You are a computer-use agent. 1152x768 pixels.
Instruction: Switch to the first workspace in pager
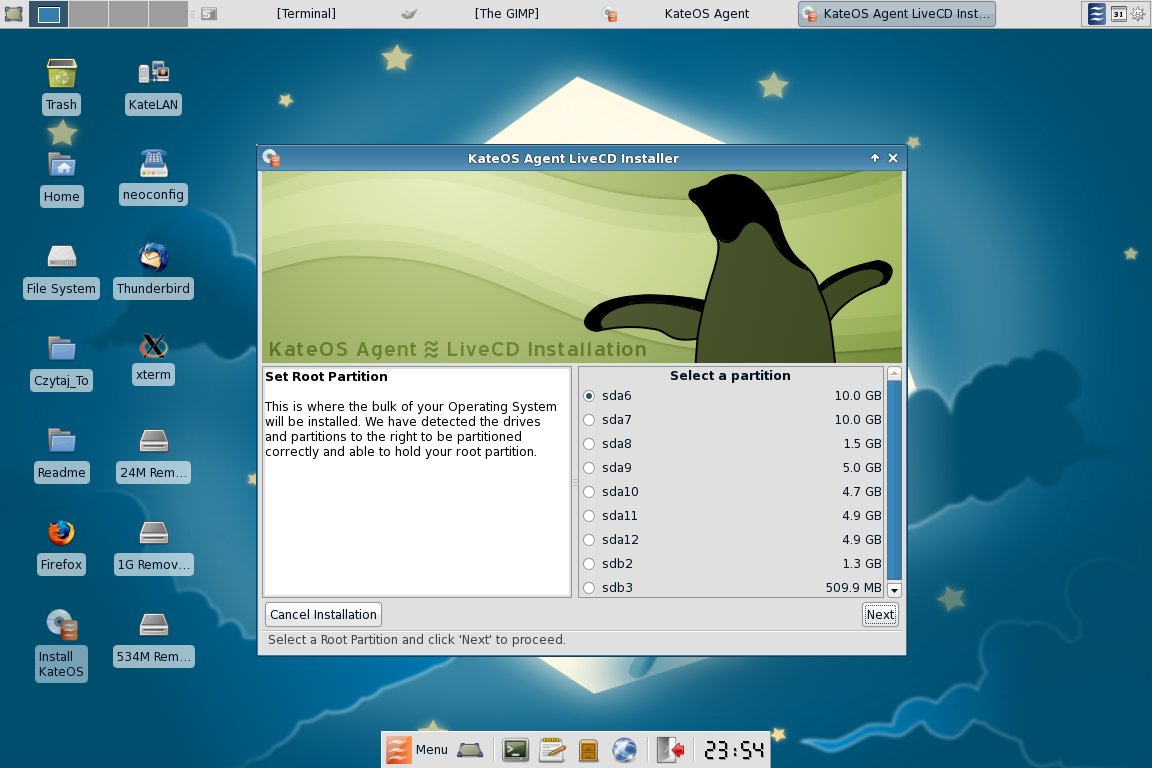tap(48, 14)
